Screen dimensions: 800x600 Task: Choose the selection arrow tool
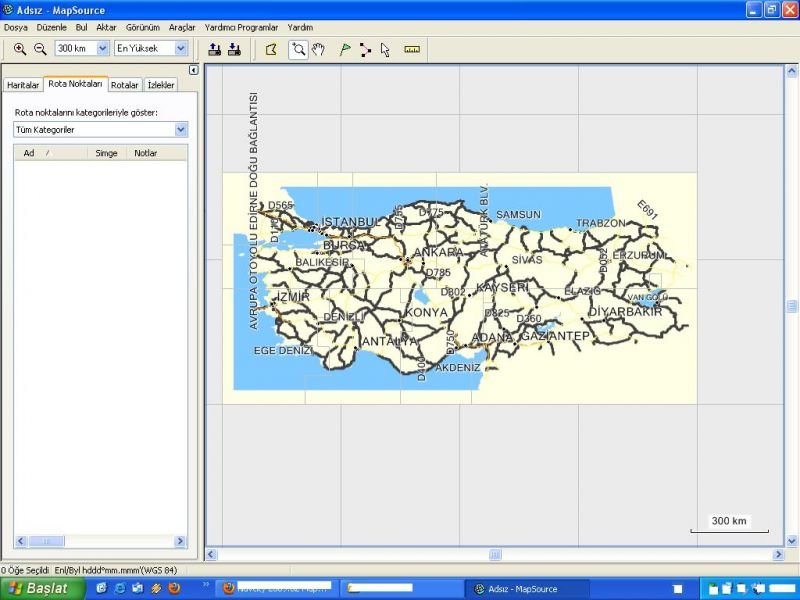tap(384, 48)
